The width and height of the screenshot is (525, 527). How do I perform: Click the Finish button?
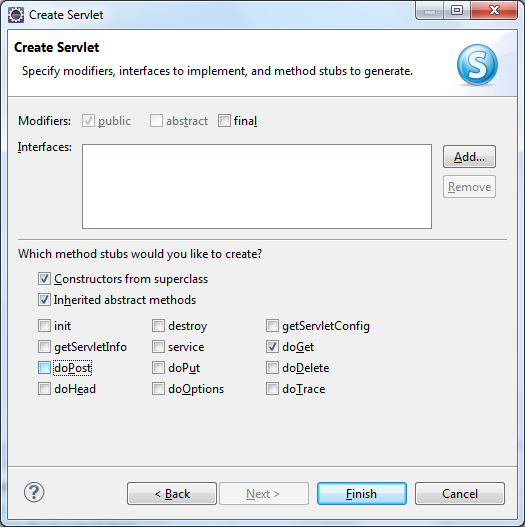pos(362,494)
